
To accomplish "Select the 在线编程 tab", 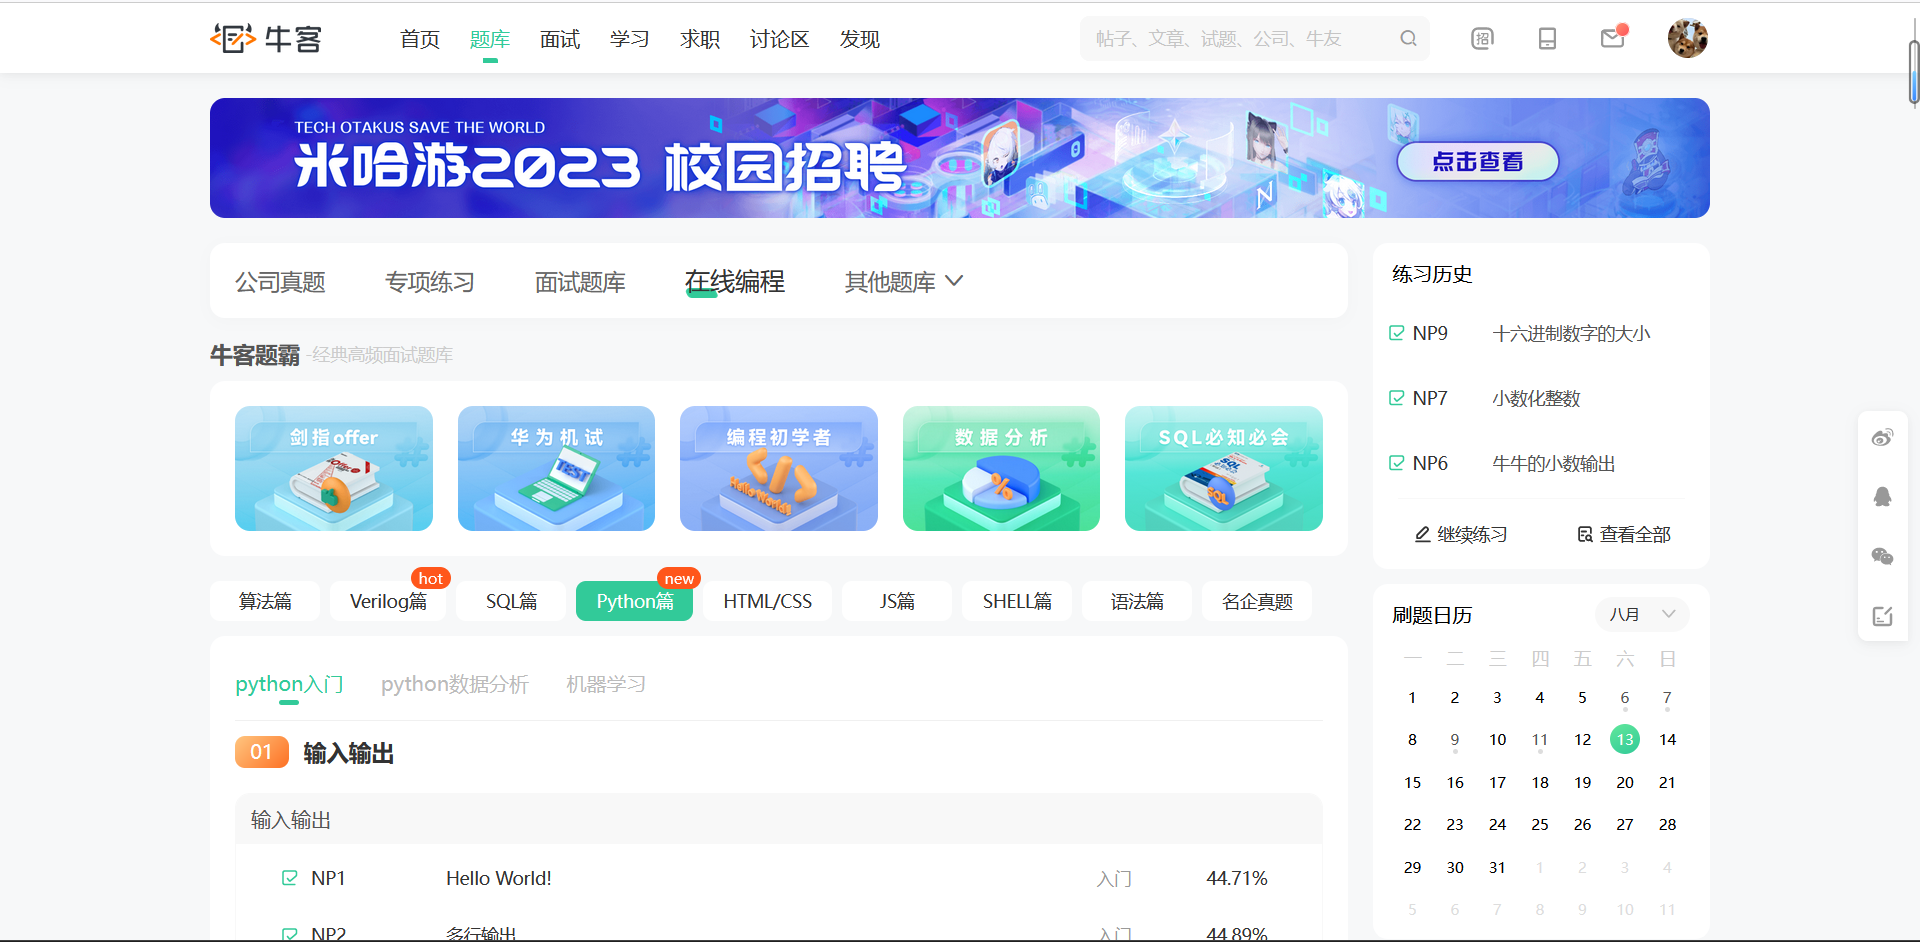I will 735,282.
